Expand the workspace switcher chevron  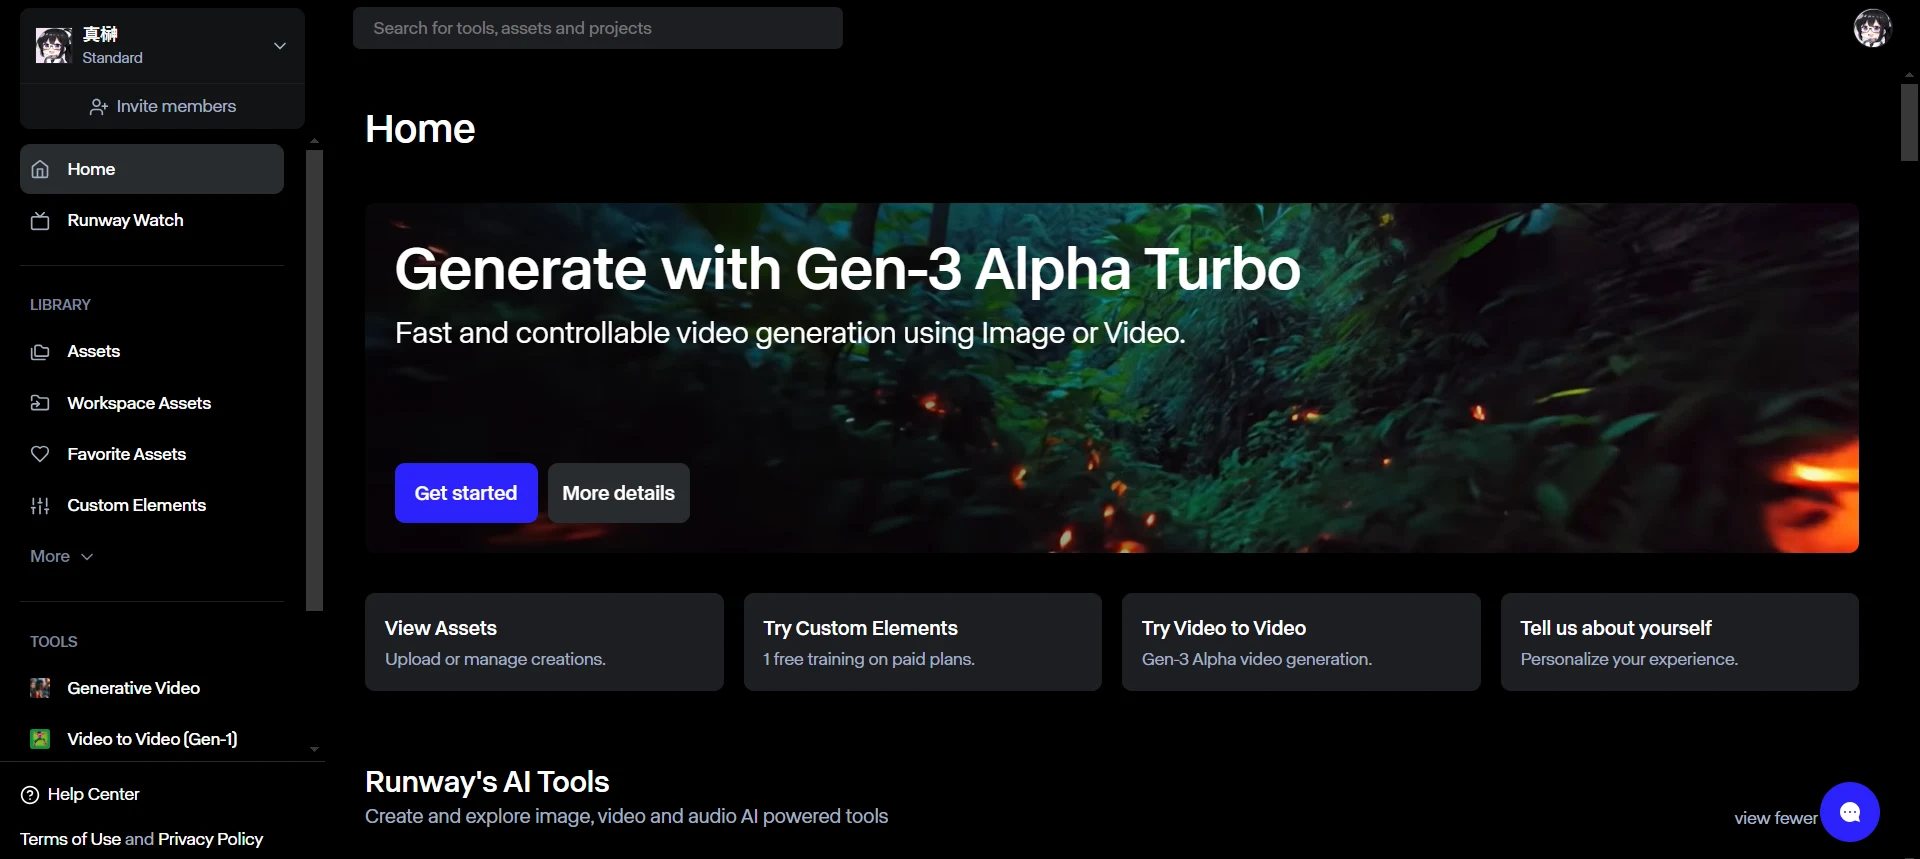(x=280, y=46)
